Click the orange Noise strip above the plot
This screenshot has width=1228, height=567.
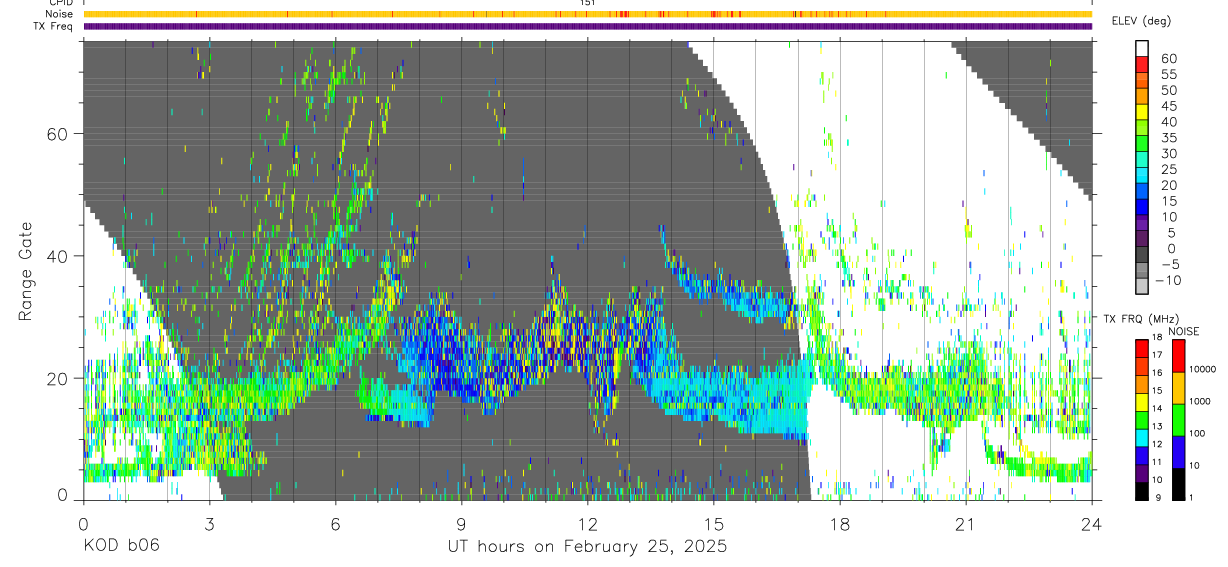coord(588,14)
